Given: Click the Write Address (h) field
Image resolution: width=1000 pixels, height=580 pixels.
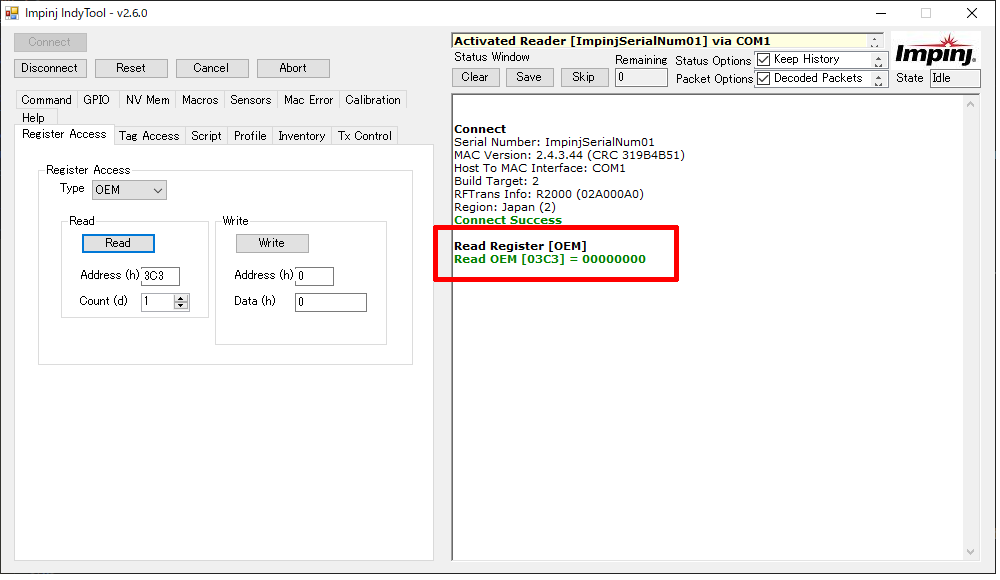Looking at the screenshot, I should [314, 276].
